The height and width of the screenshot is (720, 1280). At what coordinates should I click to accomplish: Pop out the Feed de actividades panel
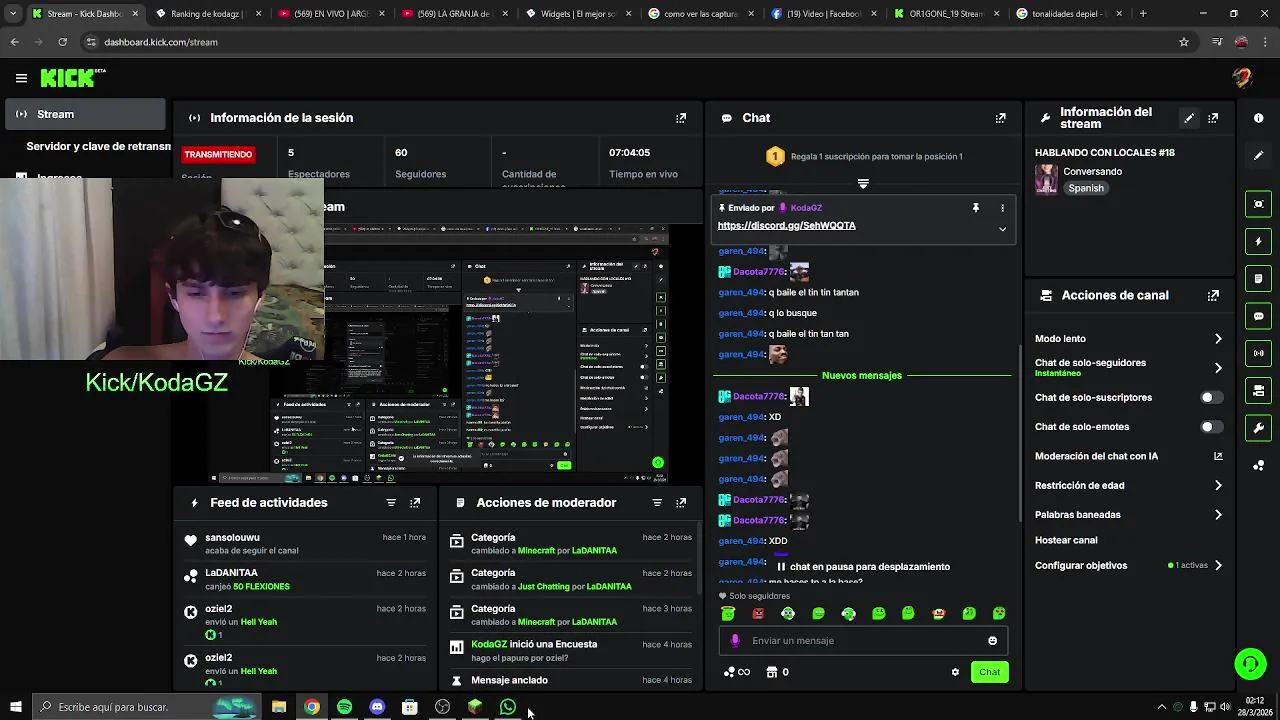coord(415,503)
